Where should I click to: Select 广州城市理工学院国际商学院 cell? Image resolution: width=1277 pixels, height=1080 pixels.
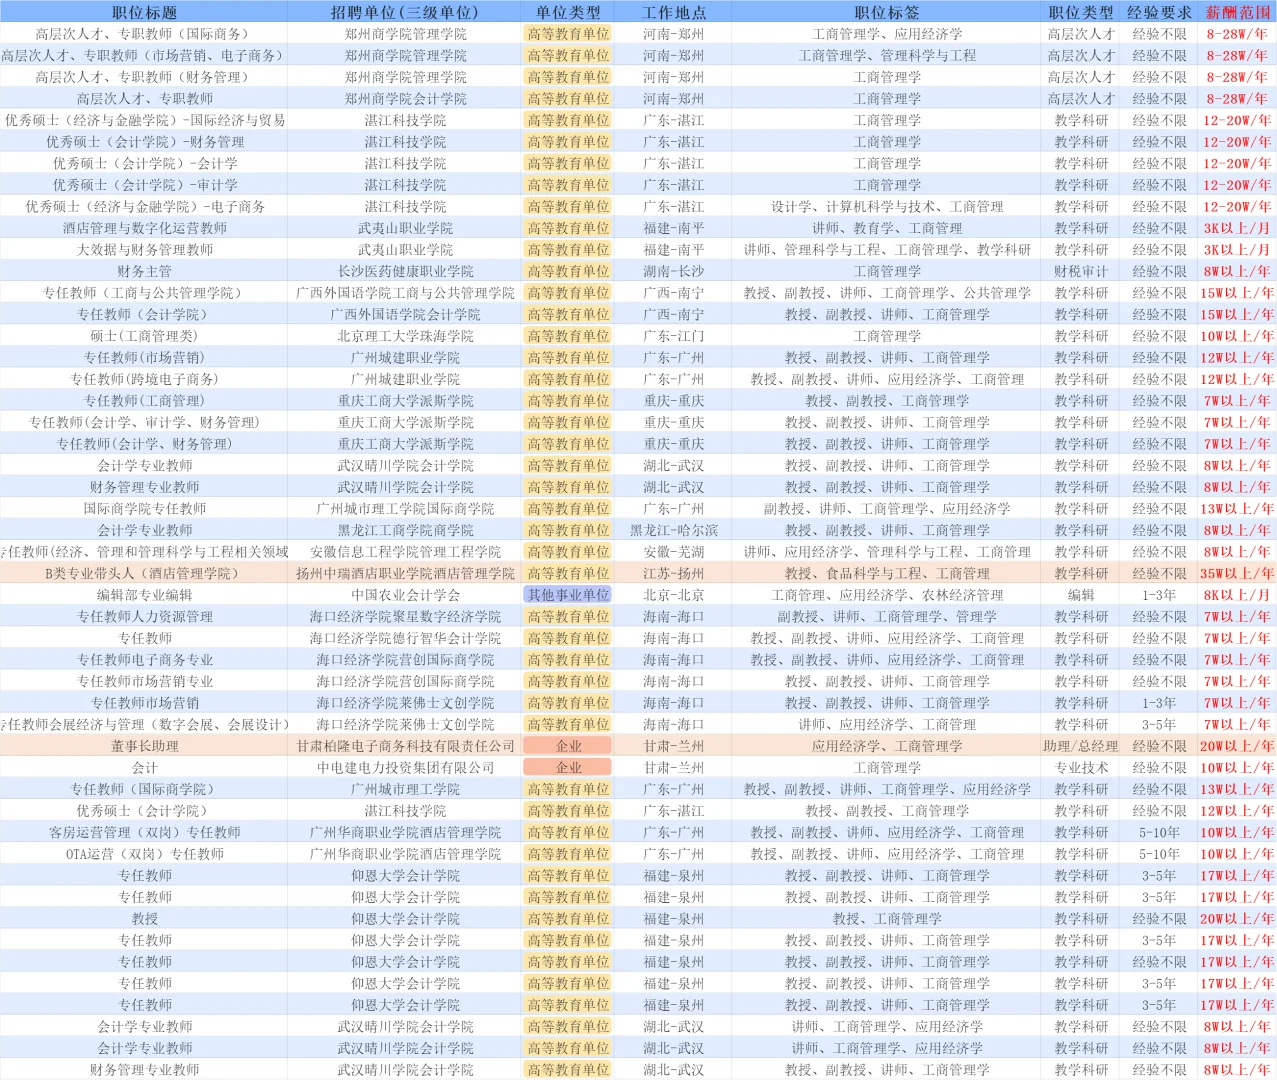(405, 509)
